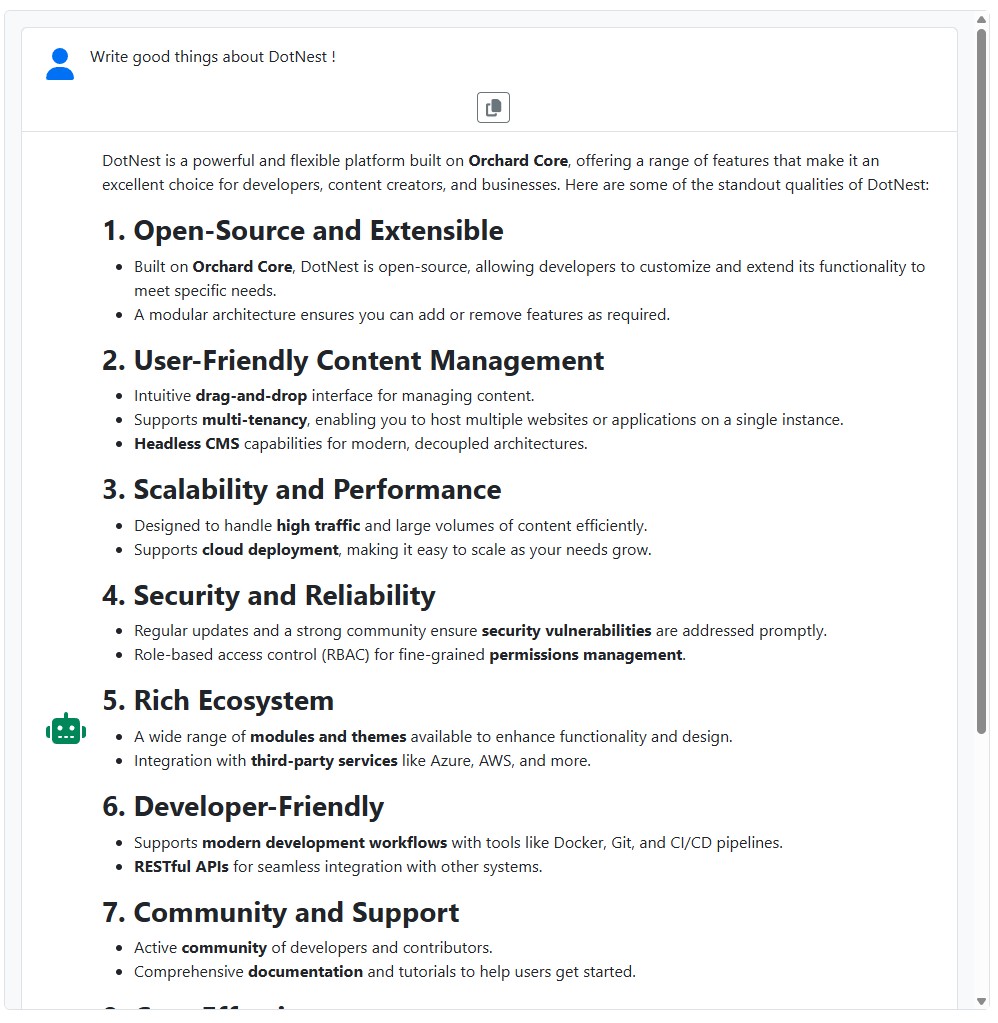Click the bold text Headless CMS
Viewport: 998px width, 1023px height.
click(186, 443)
